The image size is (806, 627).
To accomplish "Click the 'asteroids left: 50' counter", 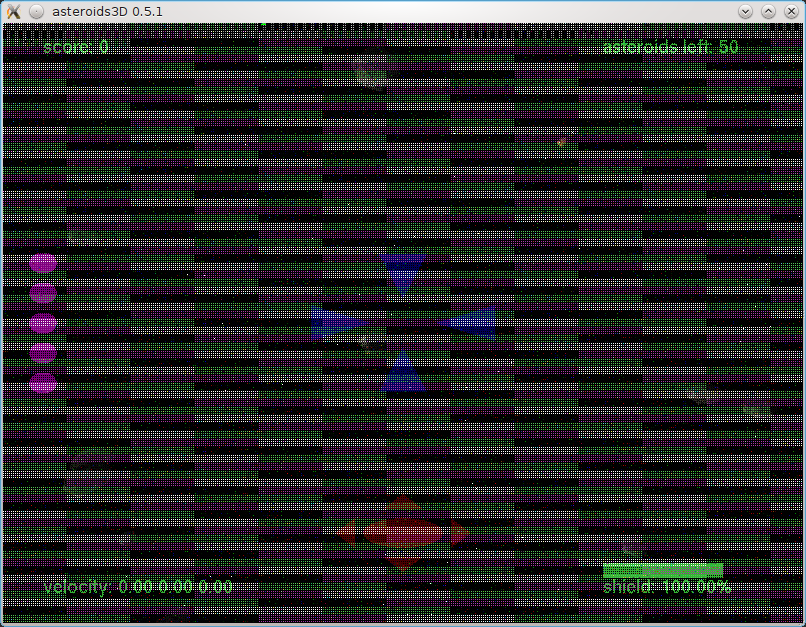I will [x=670, y=47].
